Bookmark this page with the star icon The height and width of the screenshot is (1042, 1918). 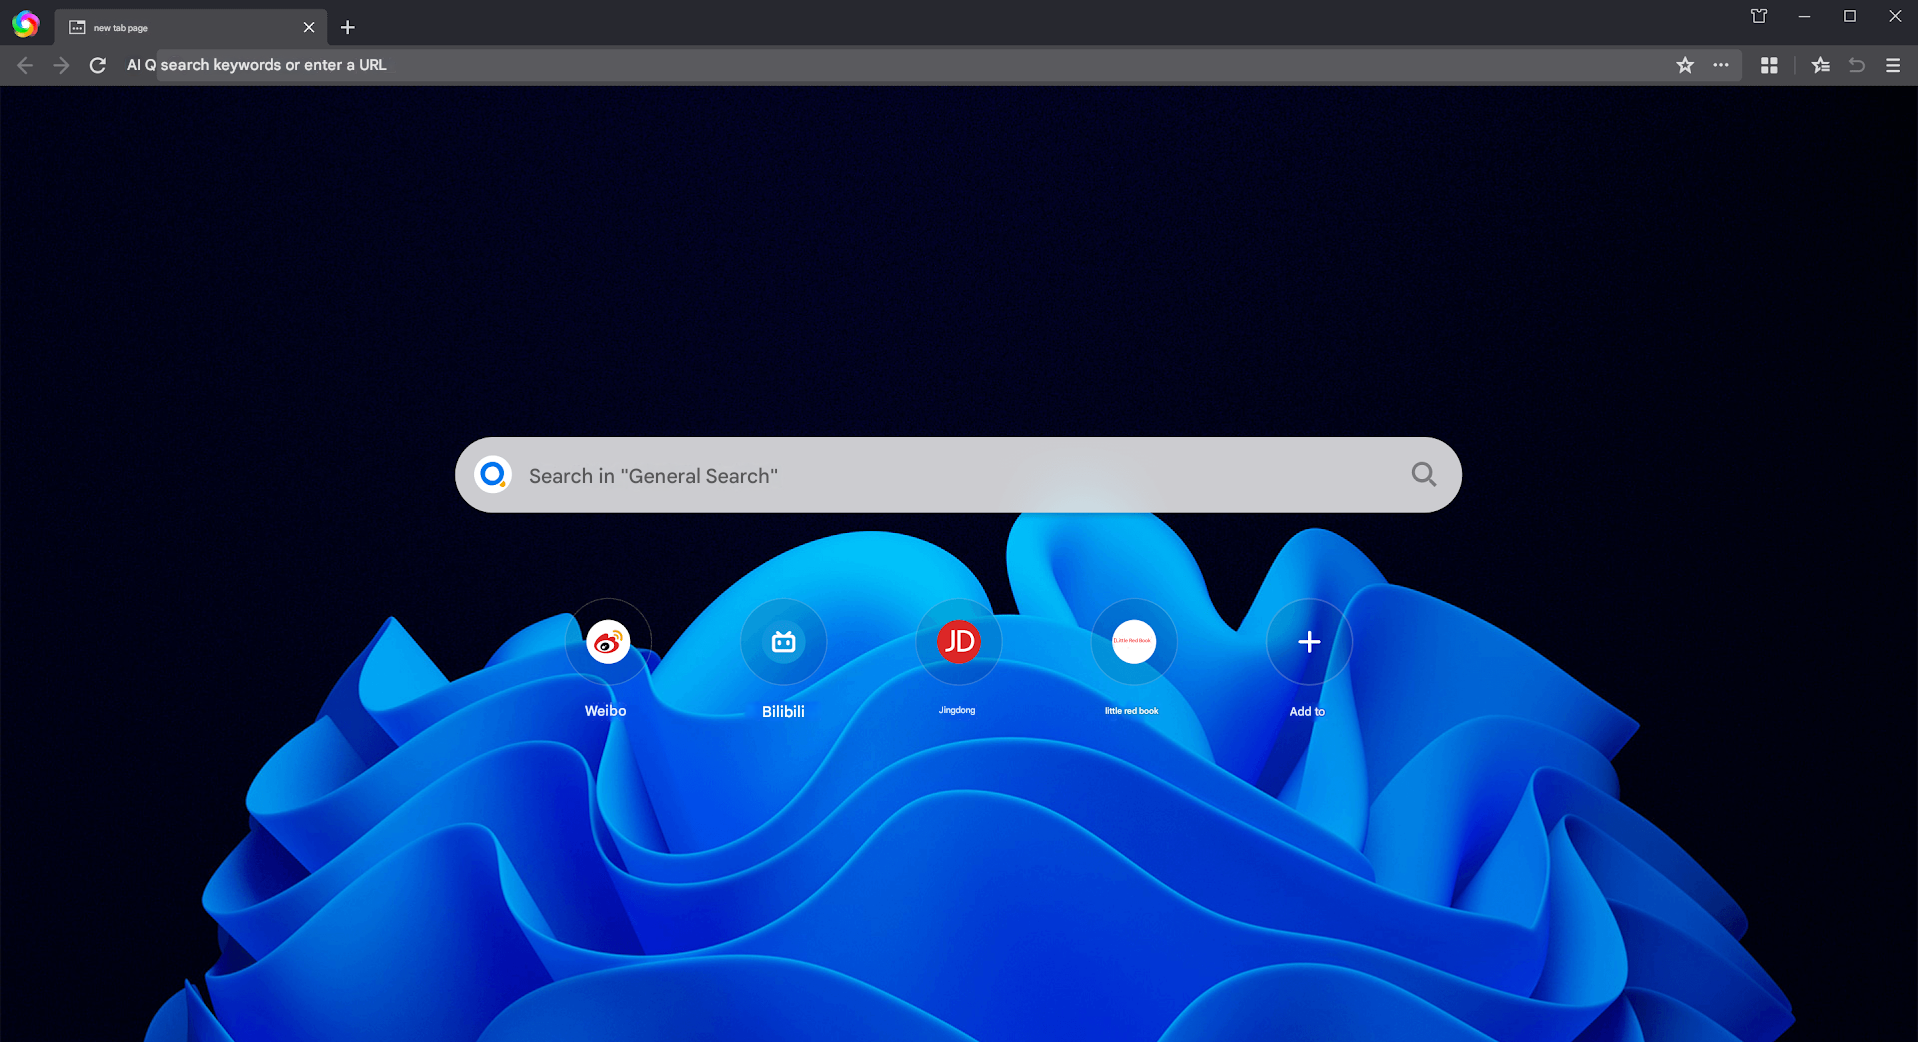tap(1685, 65)
